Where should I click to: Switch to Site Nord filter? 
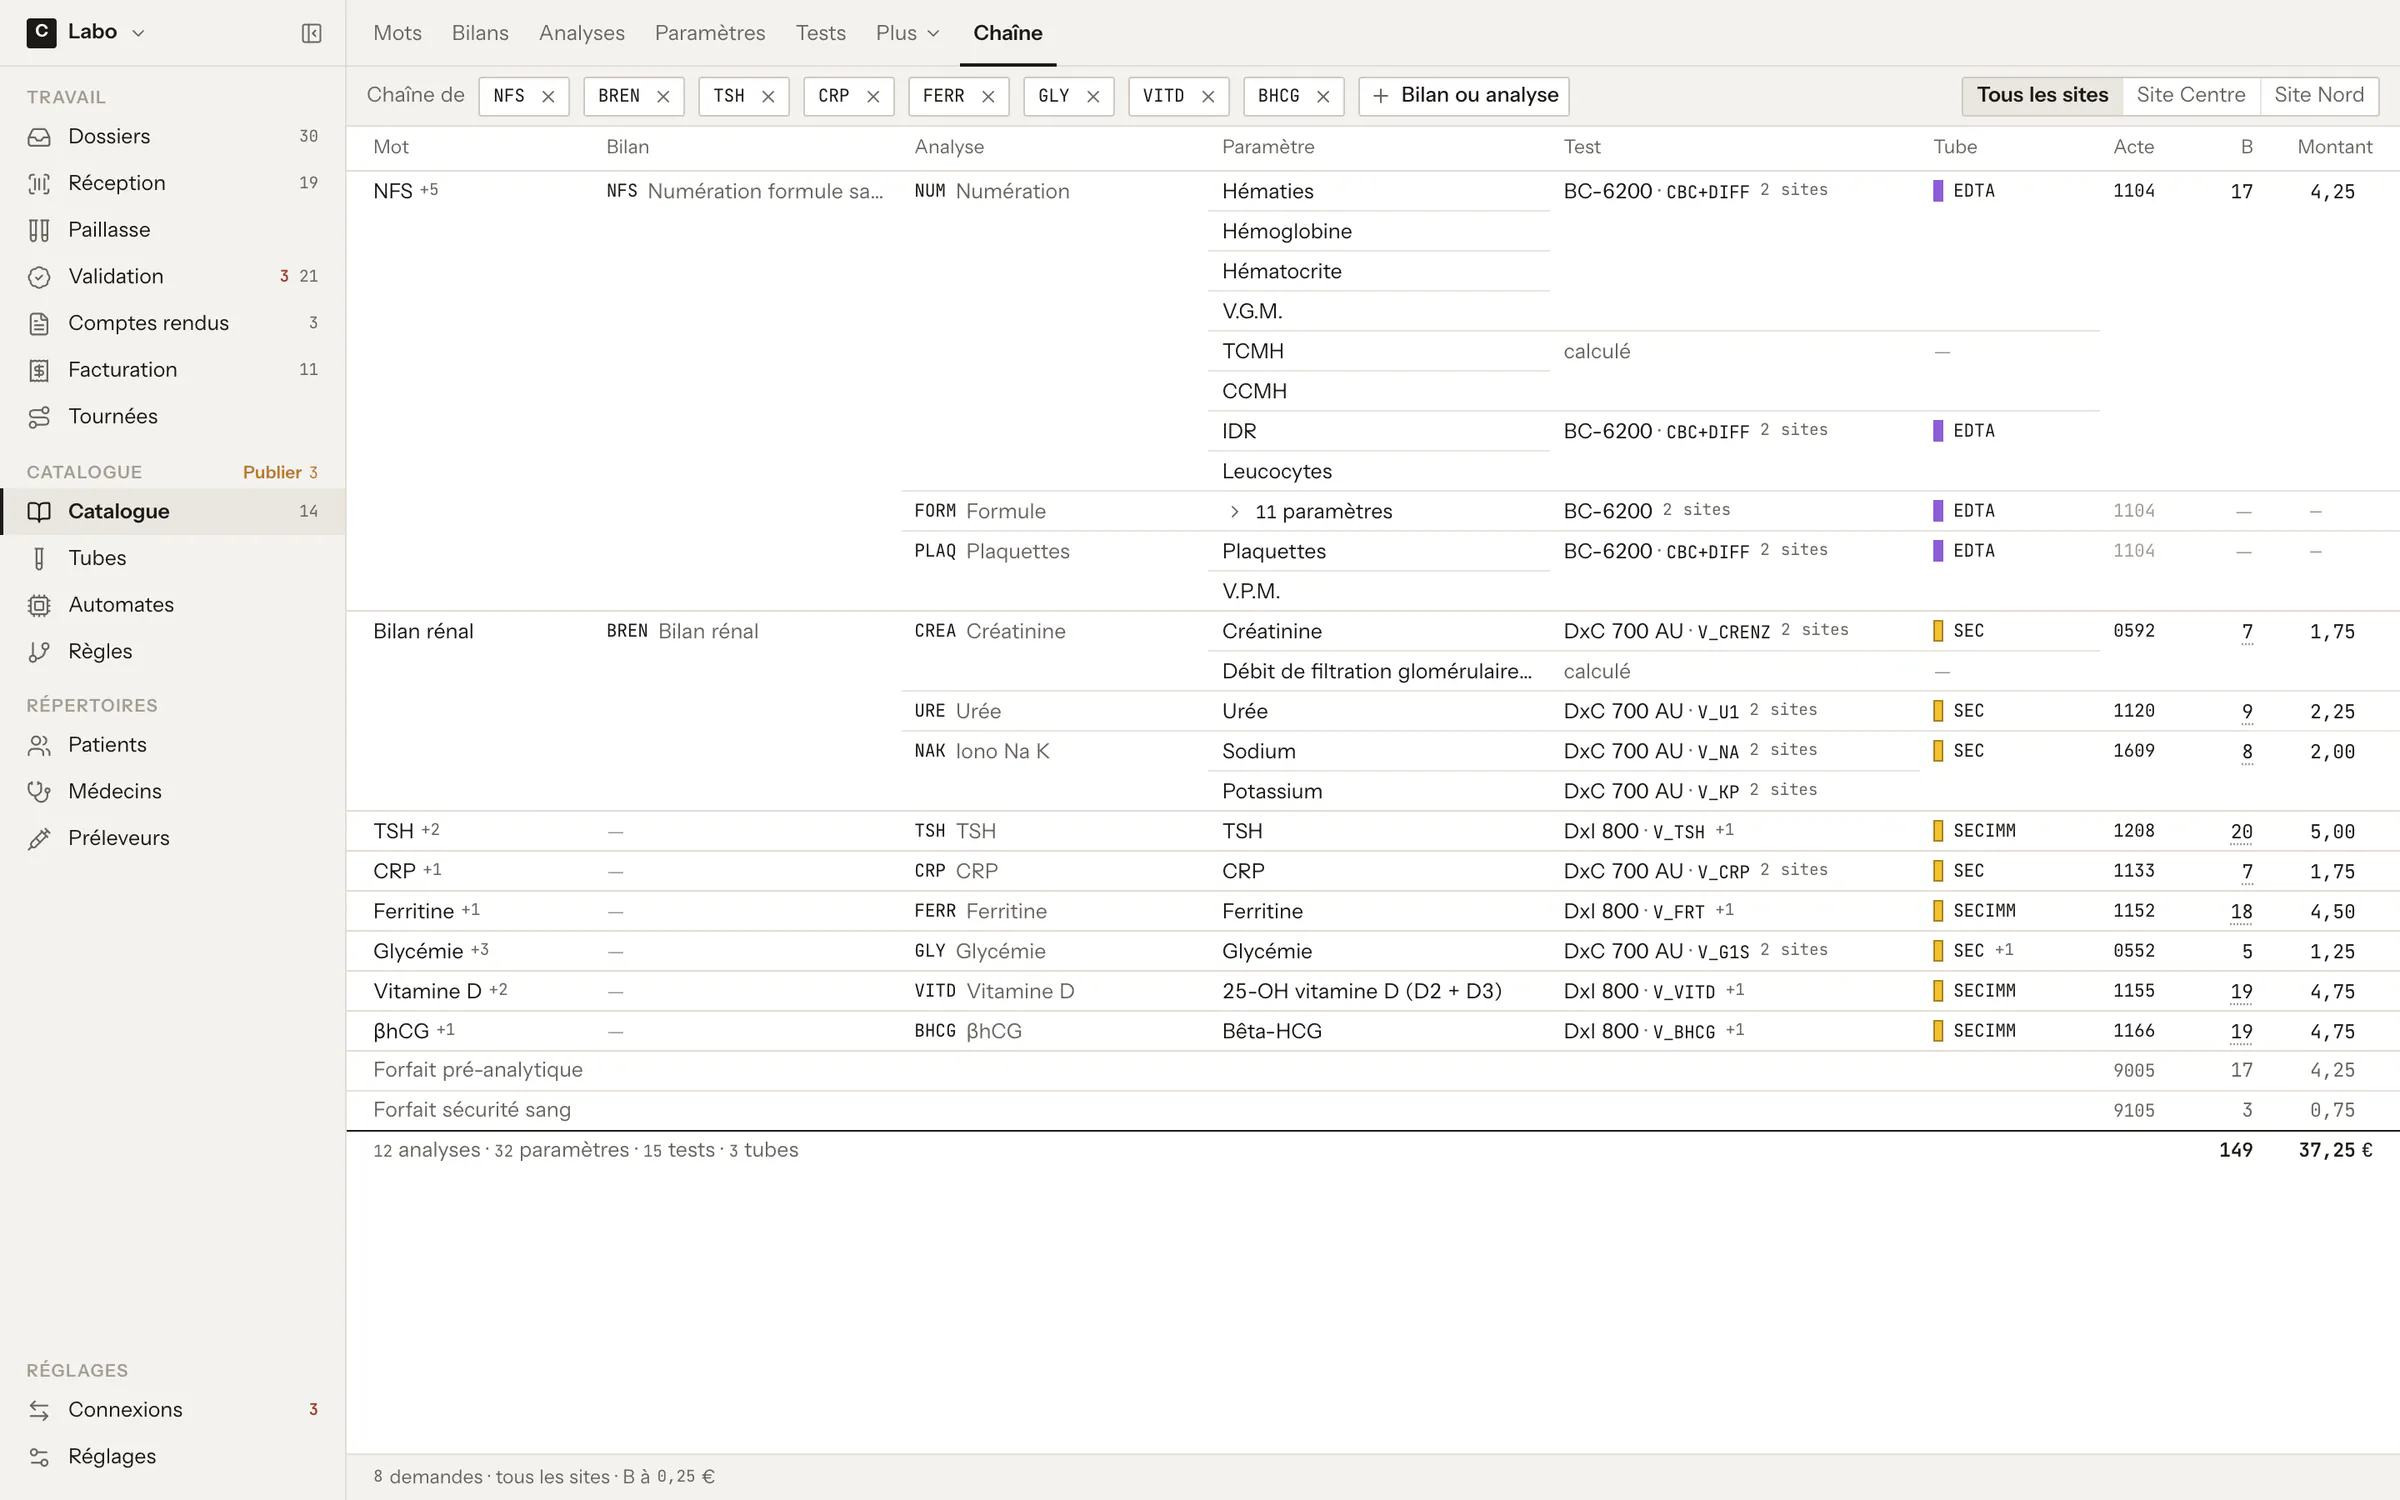pyautogui.click(x=2318, y=95)
